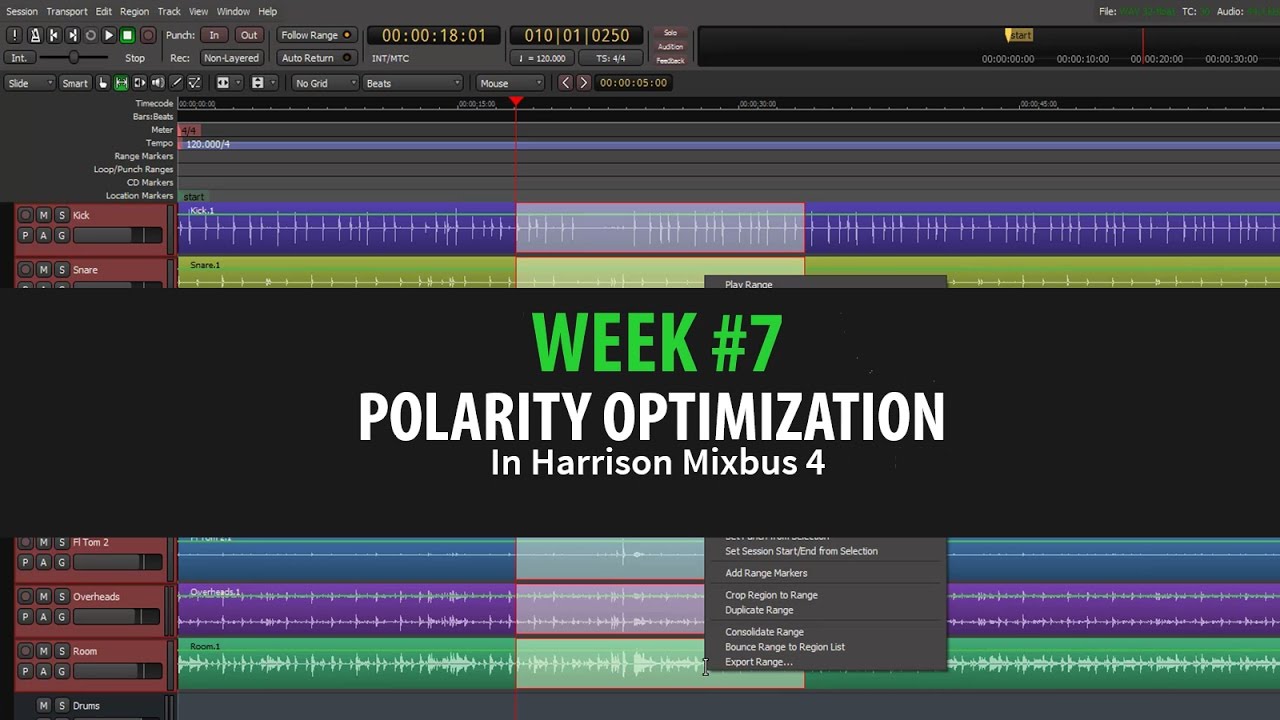Select the Cut tool icon
The height and width of the screenshot is (720, 1280).
click(x=139, y=83)
